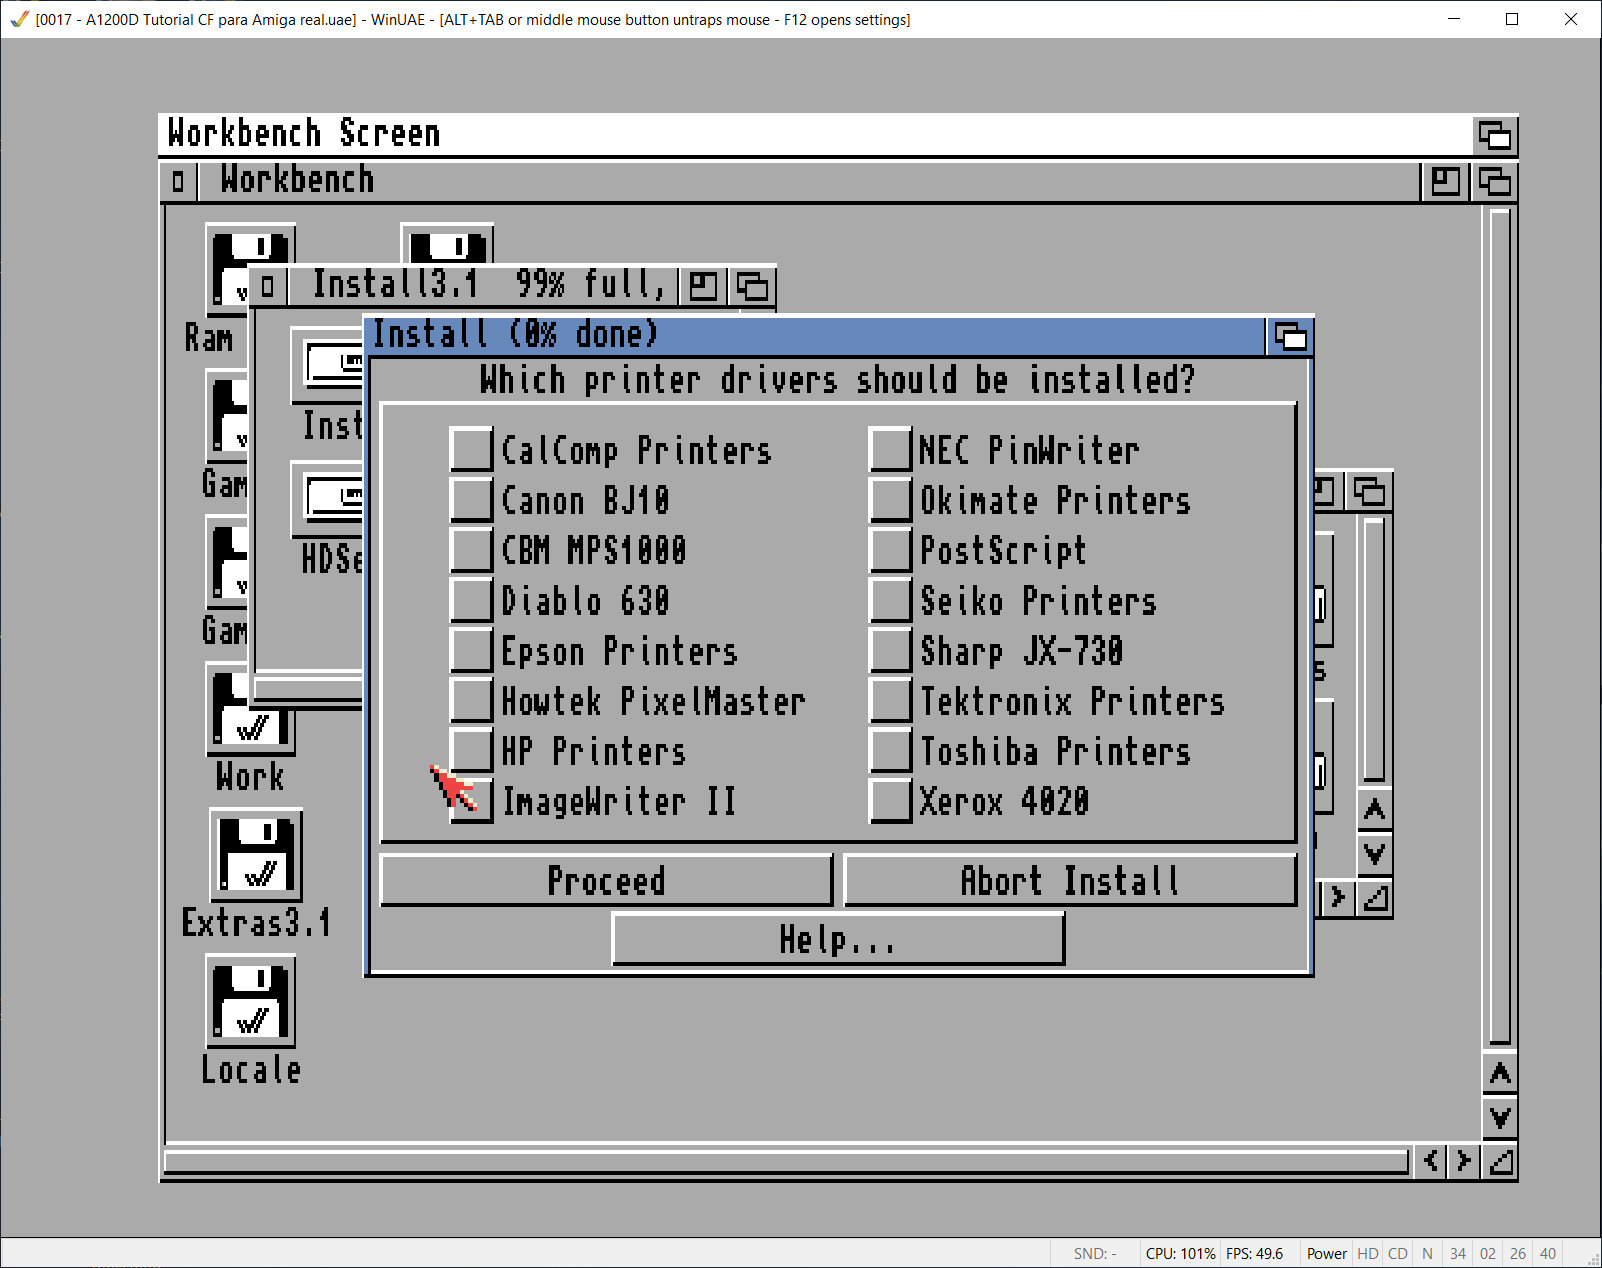Click the Workbench window zoom gadget
1602x1268 pixels.
point(1445,181)
